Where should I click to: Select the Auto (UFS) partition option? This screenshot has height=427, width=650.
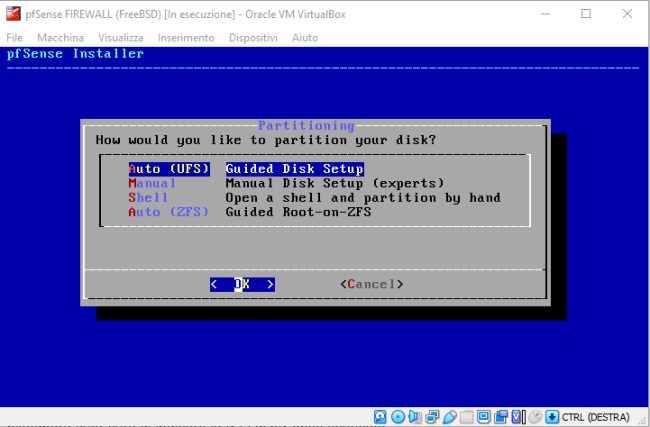point(169,169)
